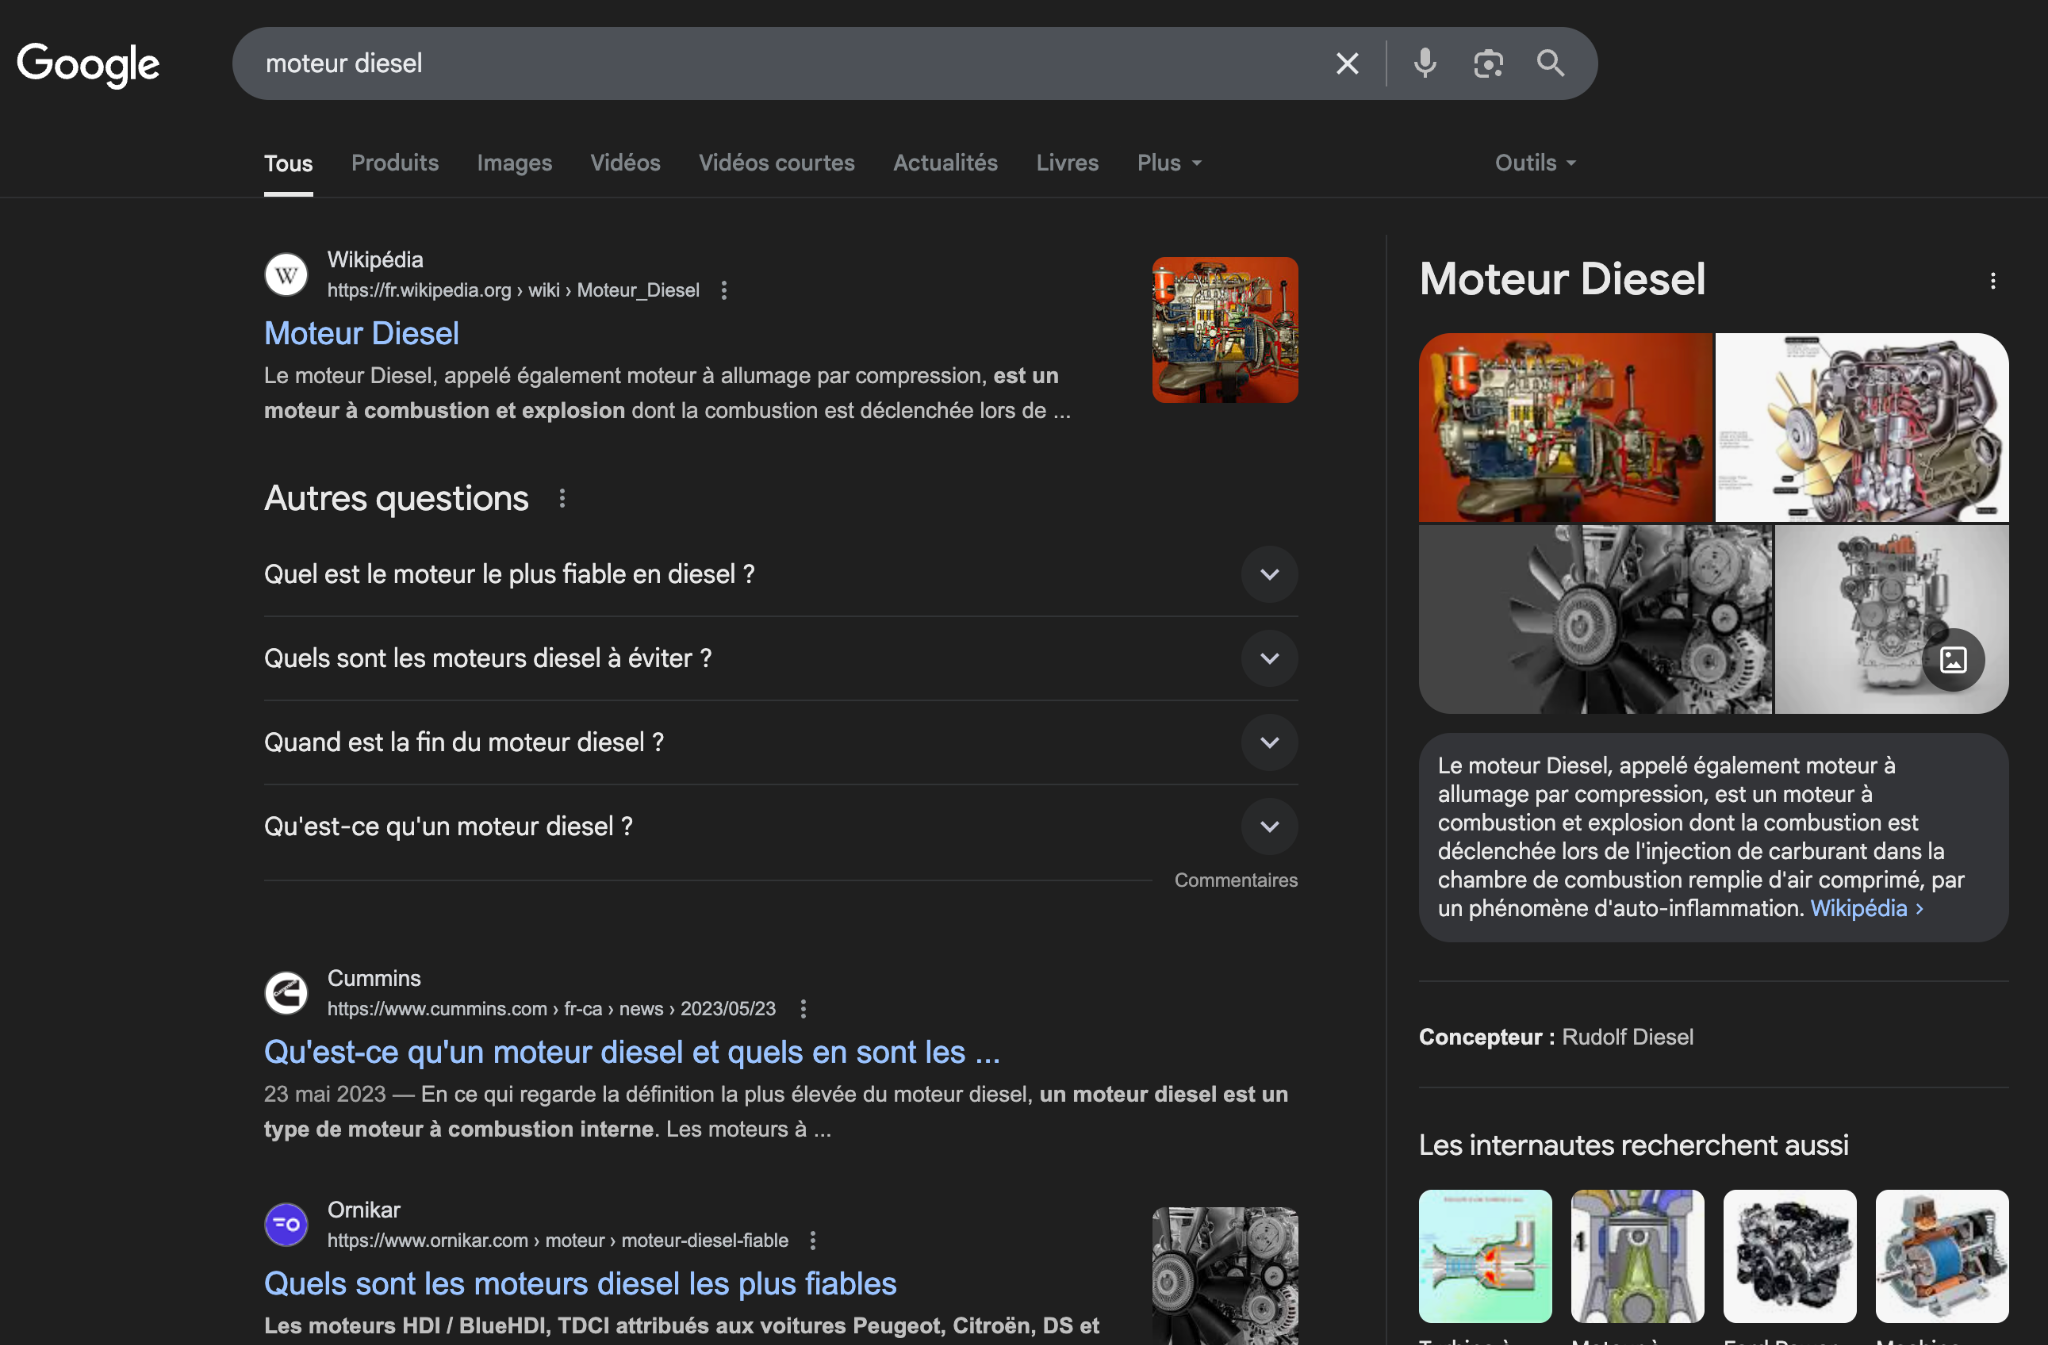Expand 'Quel est le moteur le plus fiable en diesel'

point(781,574)
